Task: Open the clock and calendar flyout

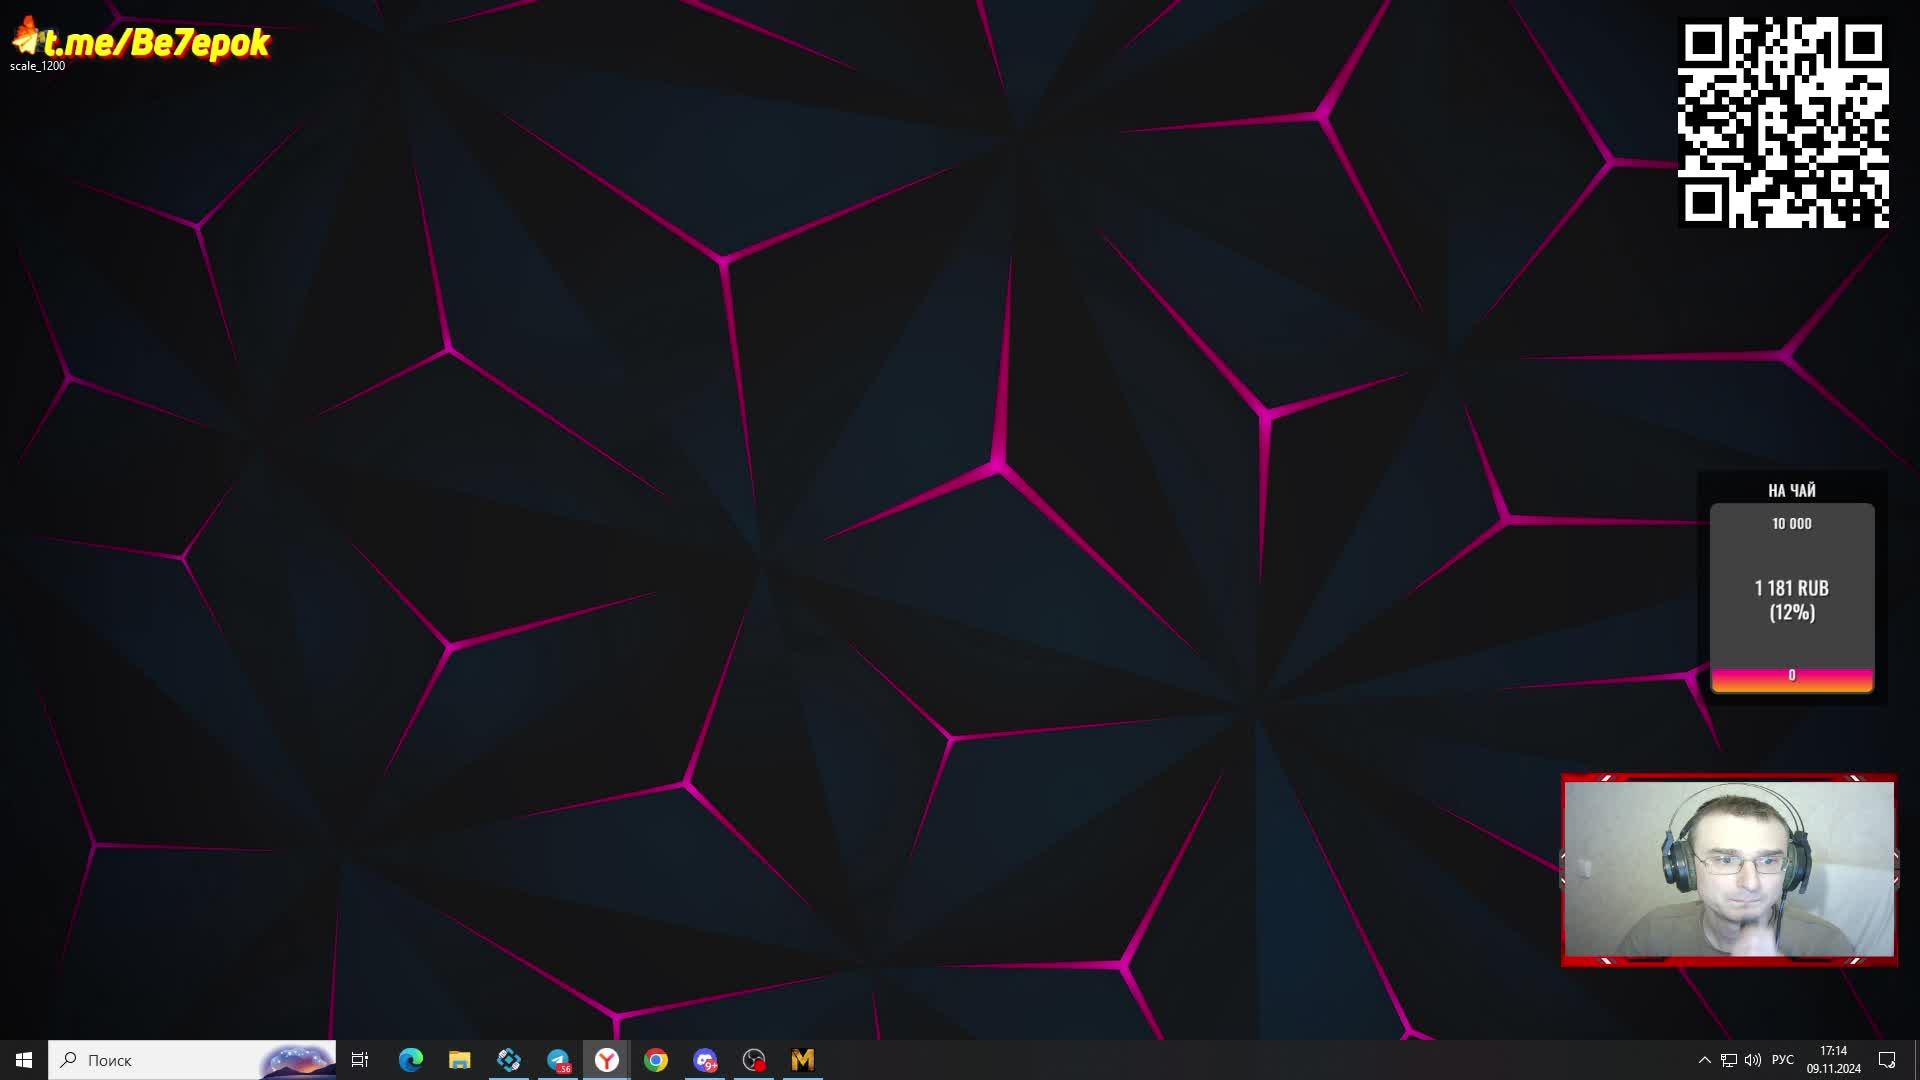Action: point(1833,1060)
